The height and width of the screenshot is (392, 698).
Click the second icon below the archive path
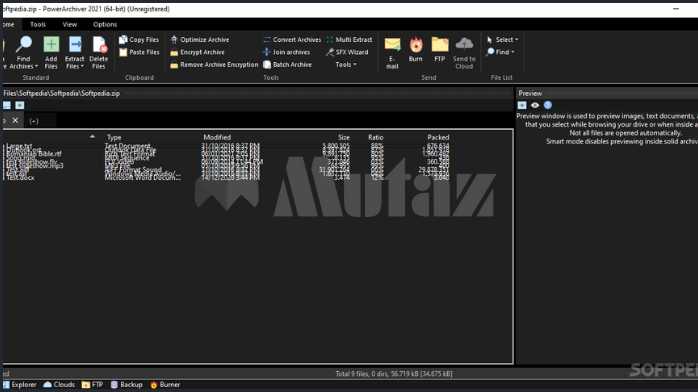tap(20, 105)
